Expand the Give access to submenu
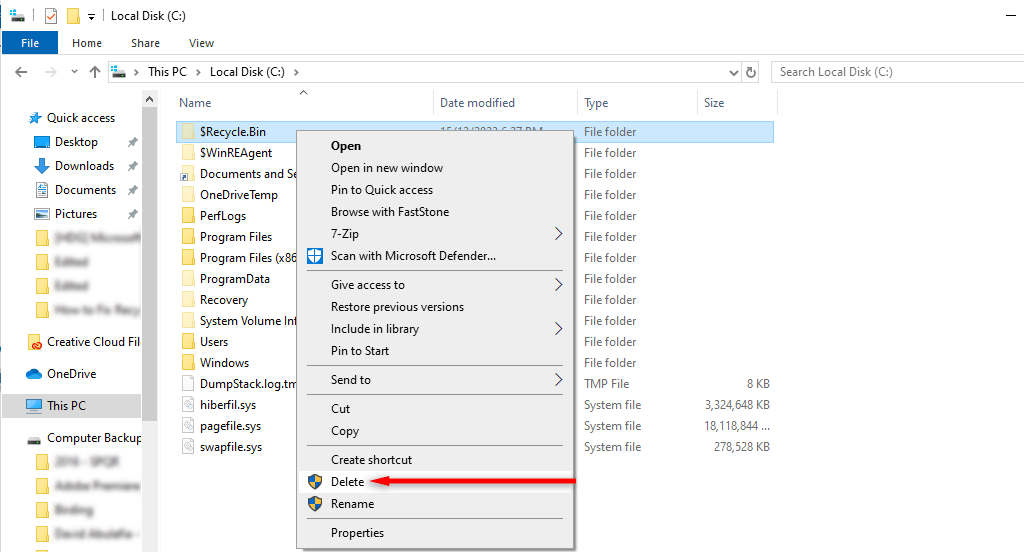Screen dimensions: 1024x552 click(x=558, y=285)
